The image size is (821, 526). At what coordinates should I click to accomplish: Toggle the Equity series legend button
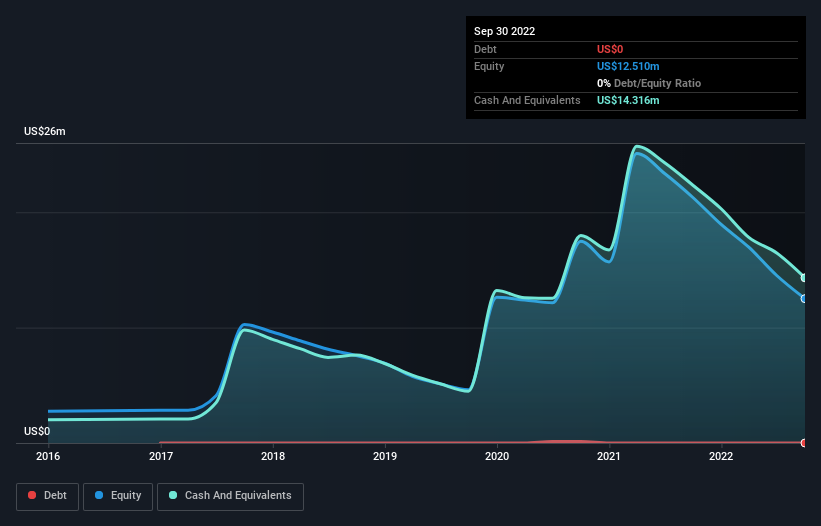(x=118, y=496)
